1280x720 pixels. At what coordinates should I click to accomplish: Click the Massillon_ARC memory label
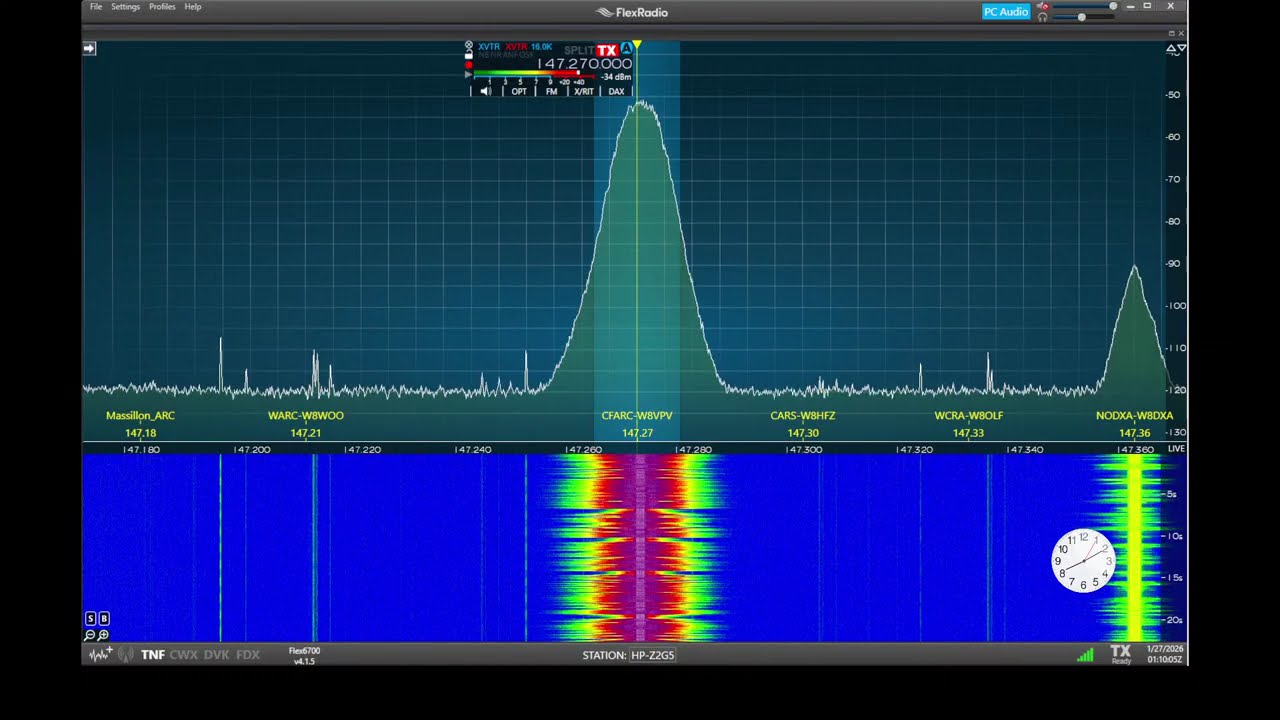[140, 415]
